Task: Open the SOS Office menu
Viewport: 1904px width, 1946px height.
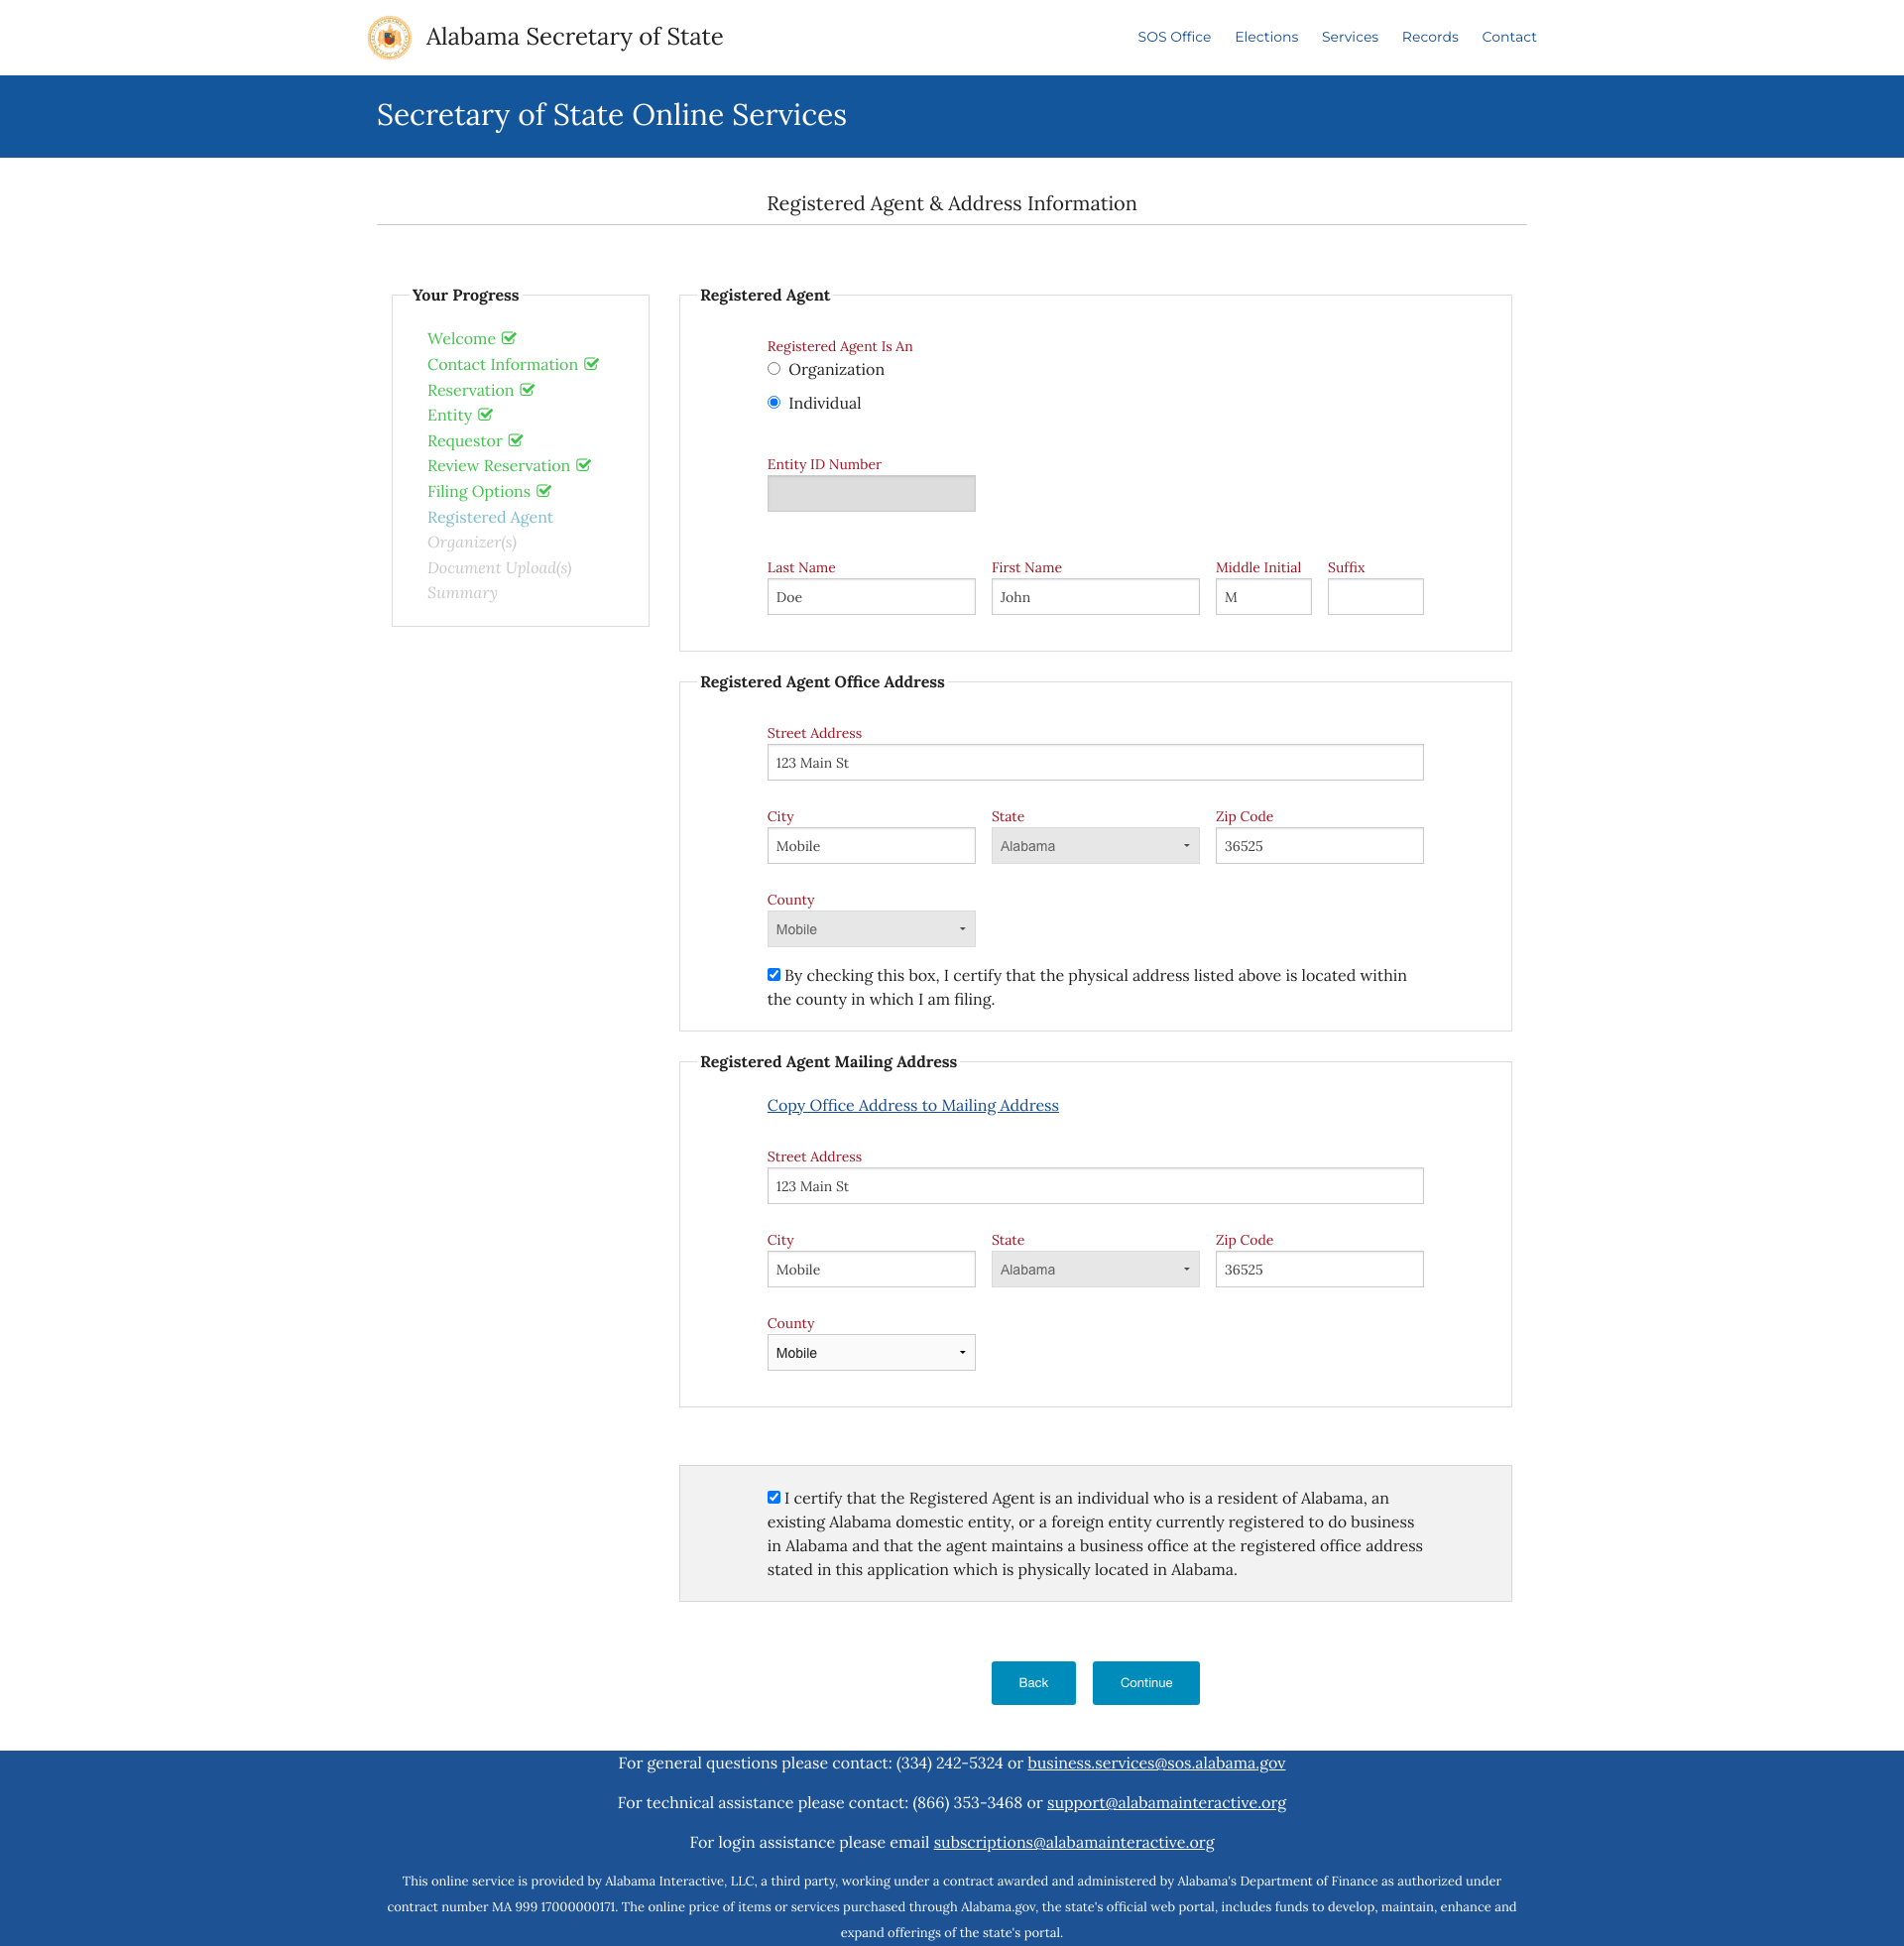Action: coord(1174,37)
